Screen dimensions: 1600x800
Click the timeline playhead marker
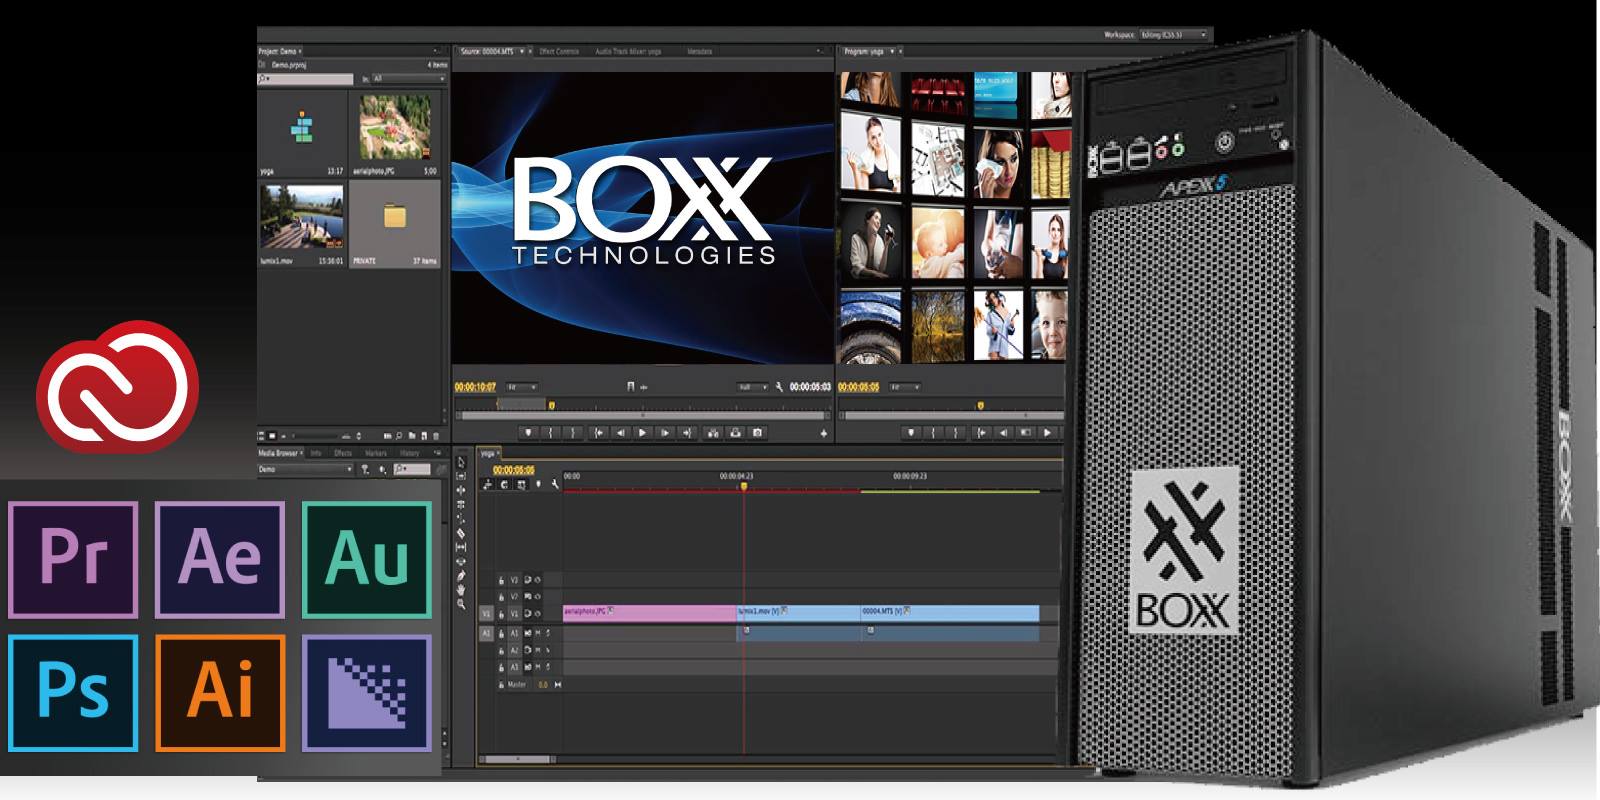tap(743, 487)
